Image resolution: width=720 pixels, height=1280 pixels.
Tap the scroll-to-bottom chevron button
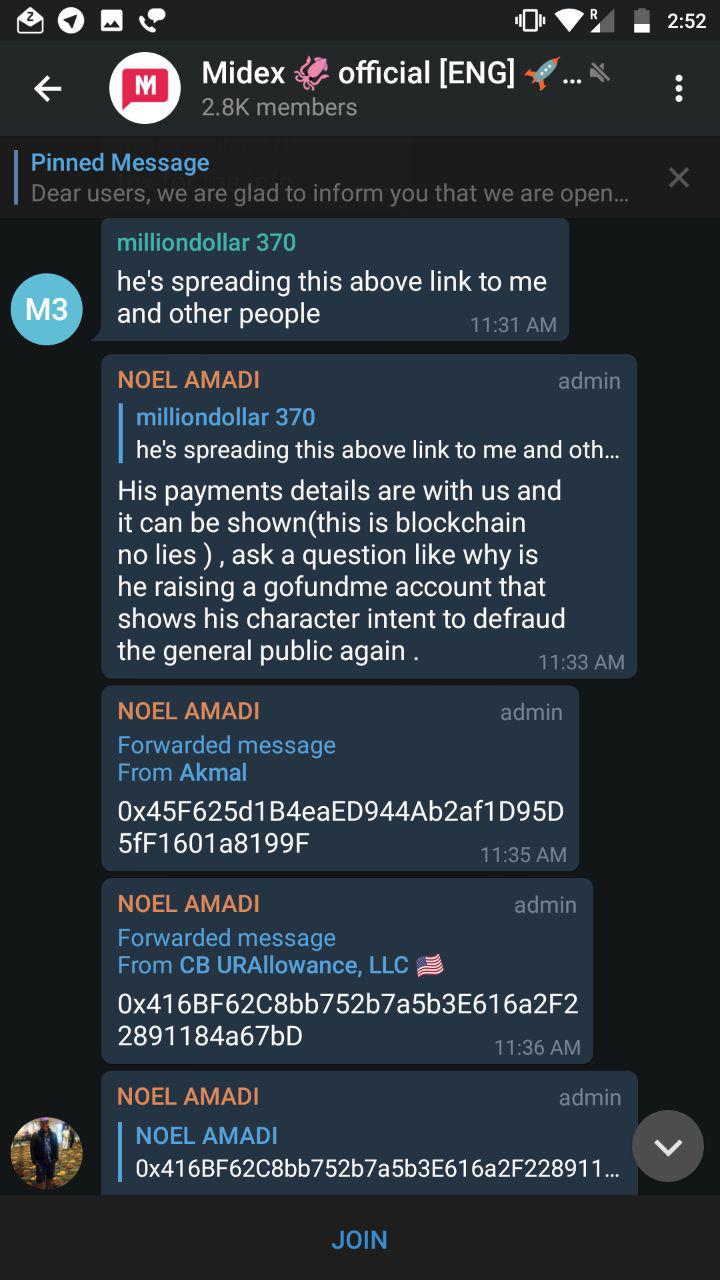[668, 1146]
